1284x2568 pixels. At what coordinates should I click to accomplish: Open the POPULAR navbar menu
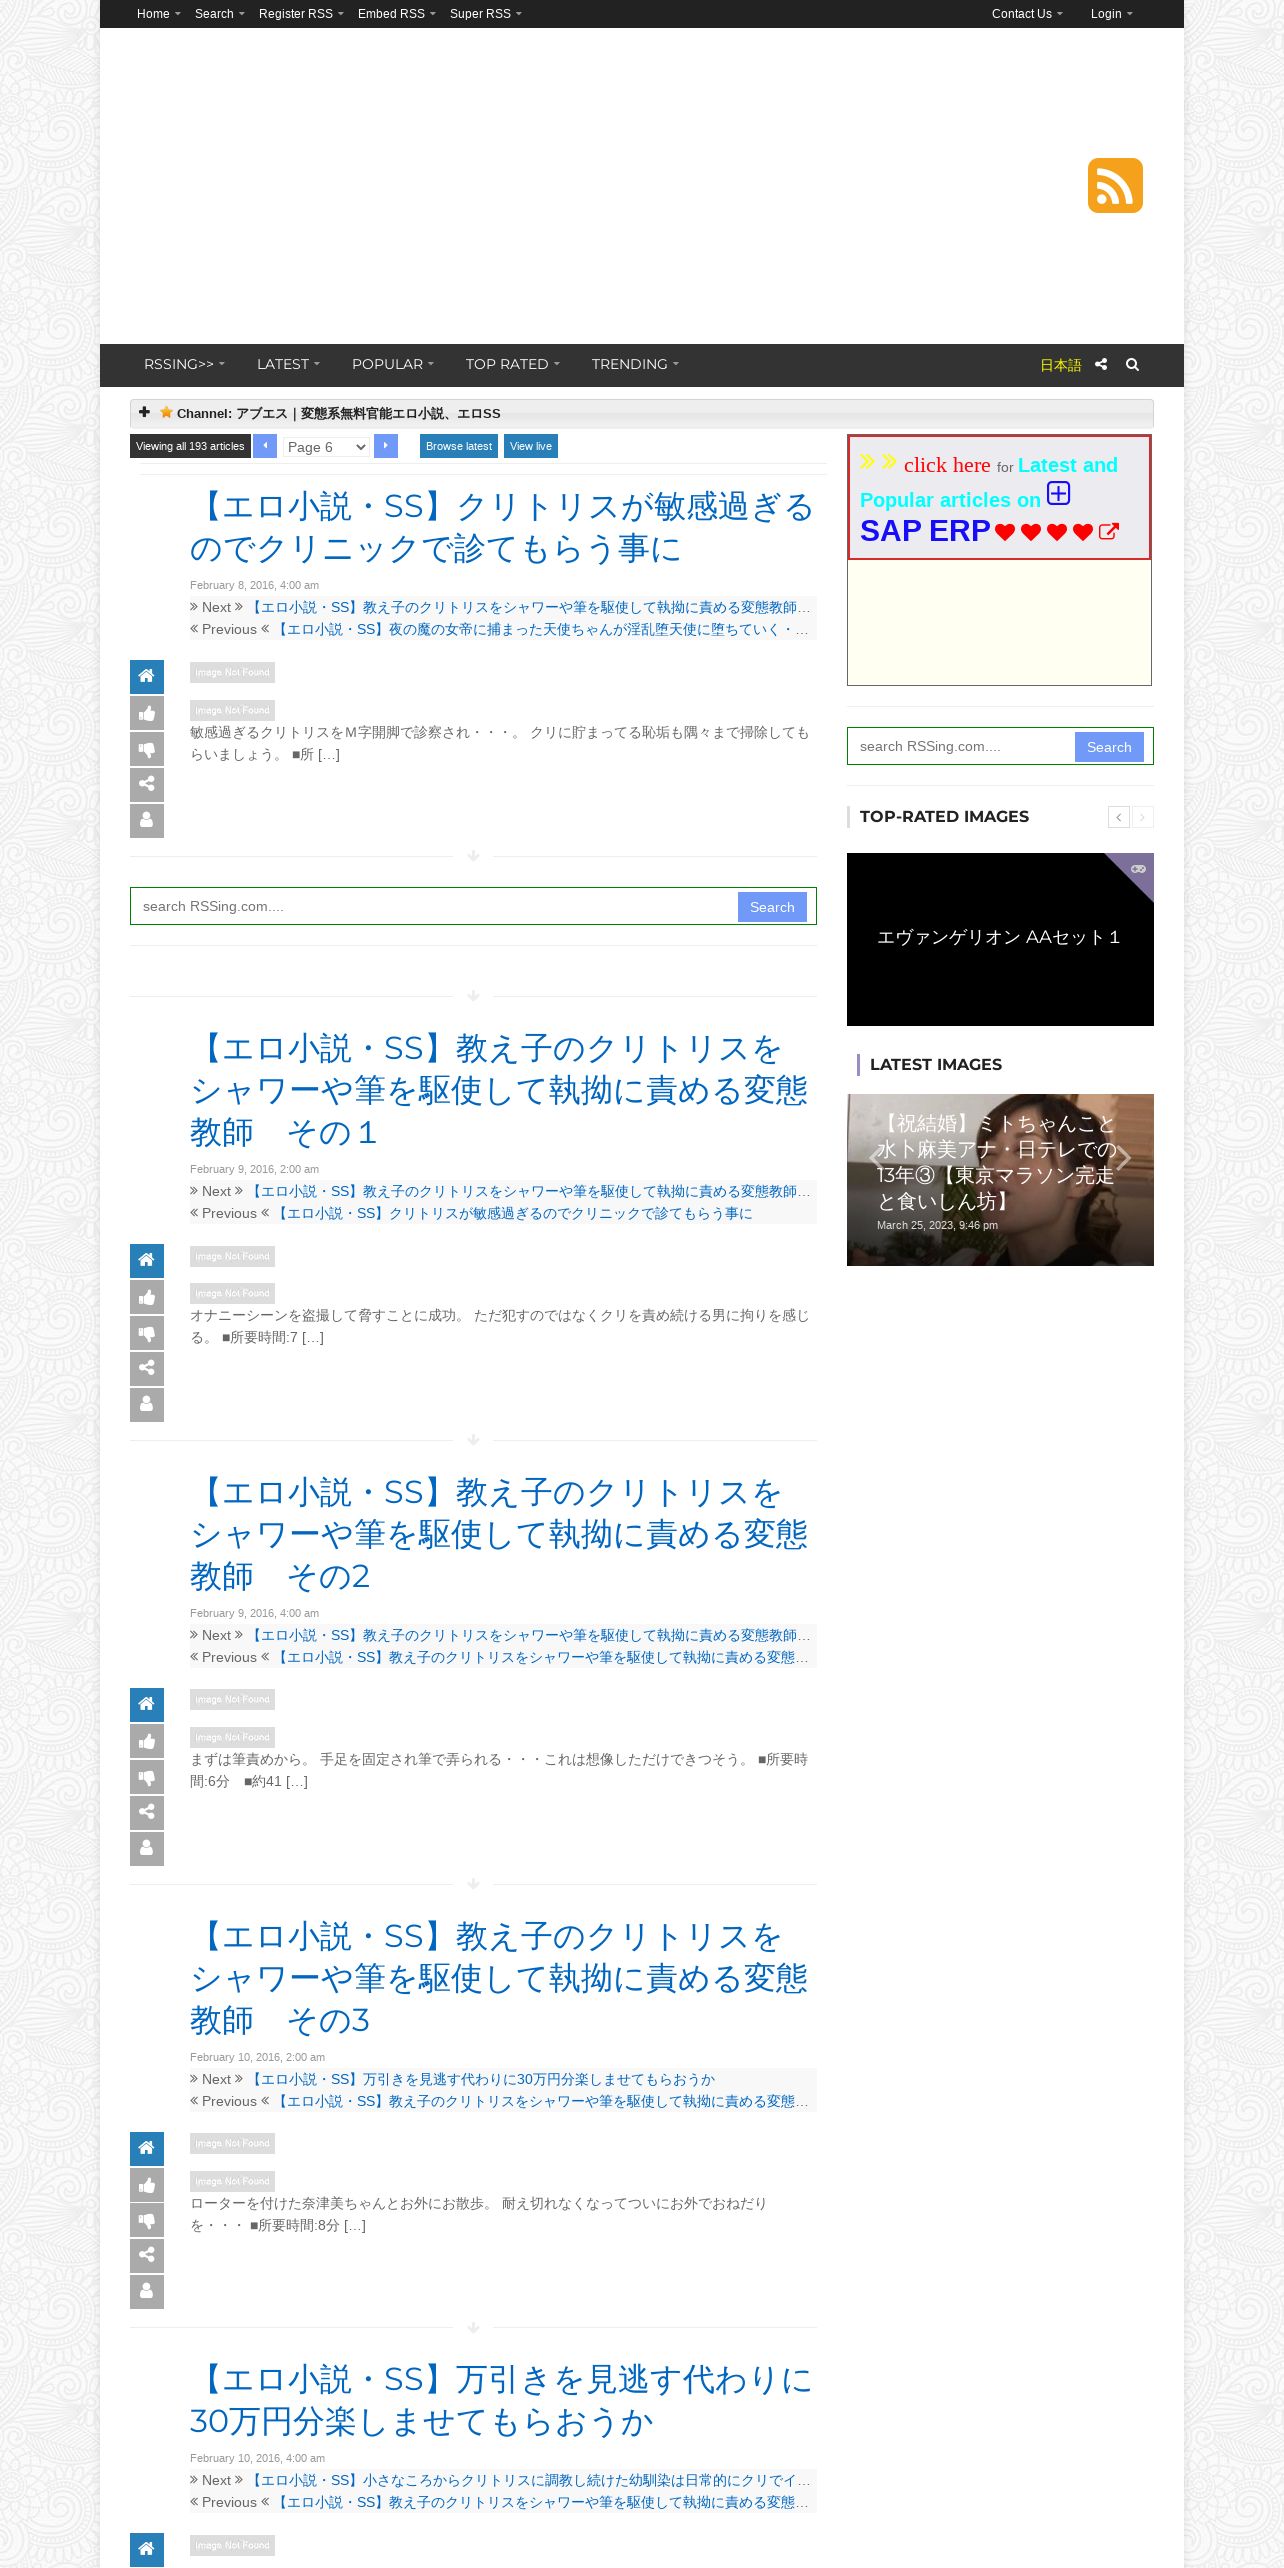pyautogui.click(x=393, y=364)
